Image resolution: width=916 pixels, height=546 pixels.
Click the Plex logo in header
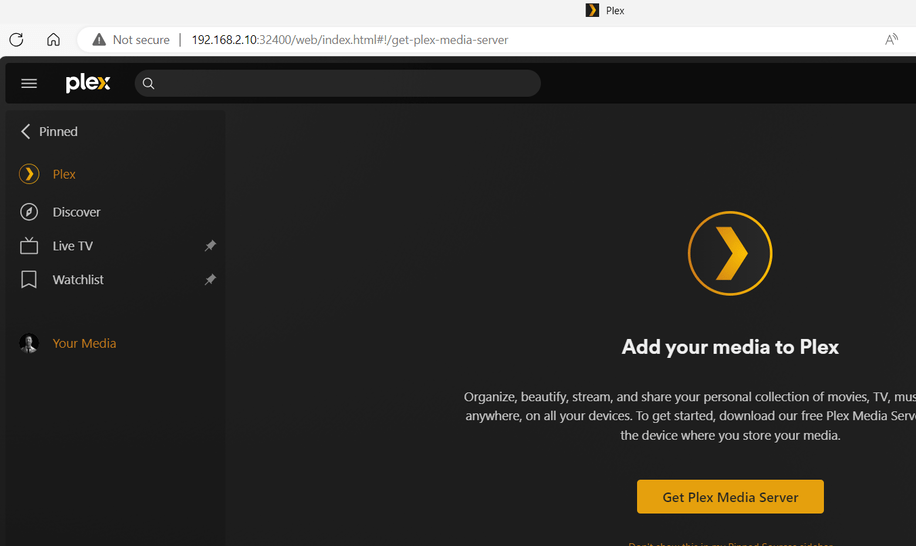point(88,83)
